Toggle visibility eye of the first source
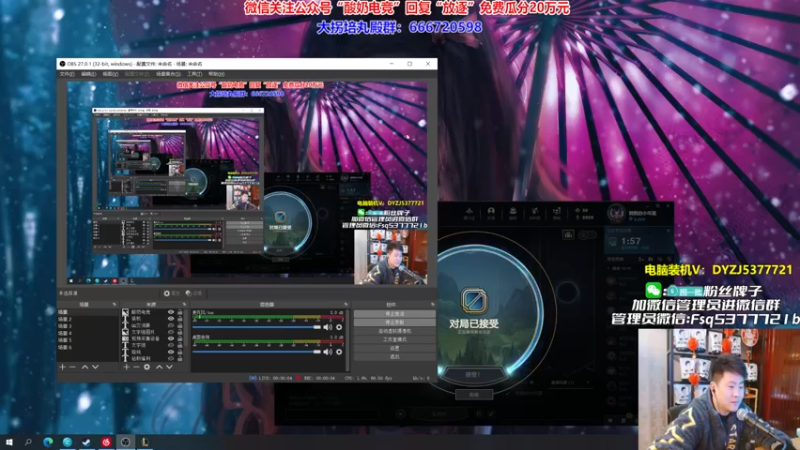800x450 pixels. (x=171, y=312)
